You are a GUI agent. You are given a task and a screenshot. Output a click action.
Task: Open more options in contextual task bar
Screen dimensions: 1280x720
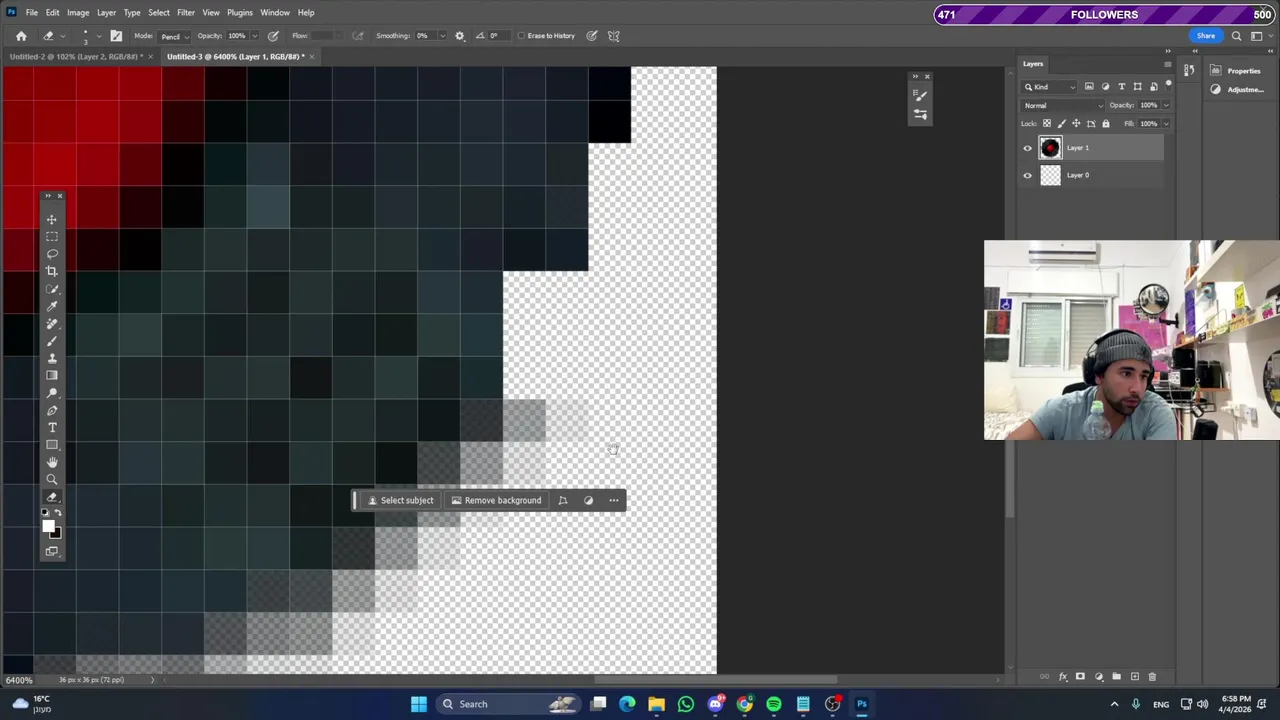(x=614, y=500)
